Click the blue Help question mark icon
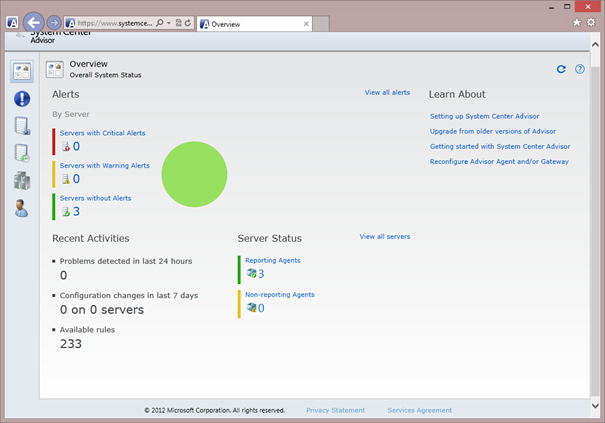 click(x=580, y=69)
